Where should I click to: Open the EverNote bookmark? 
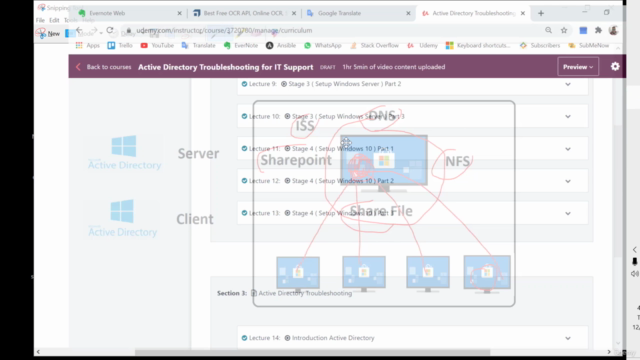tap(241, 45)
